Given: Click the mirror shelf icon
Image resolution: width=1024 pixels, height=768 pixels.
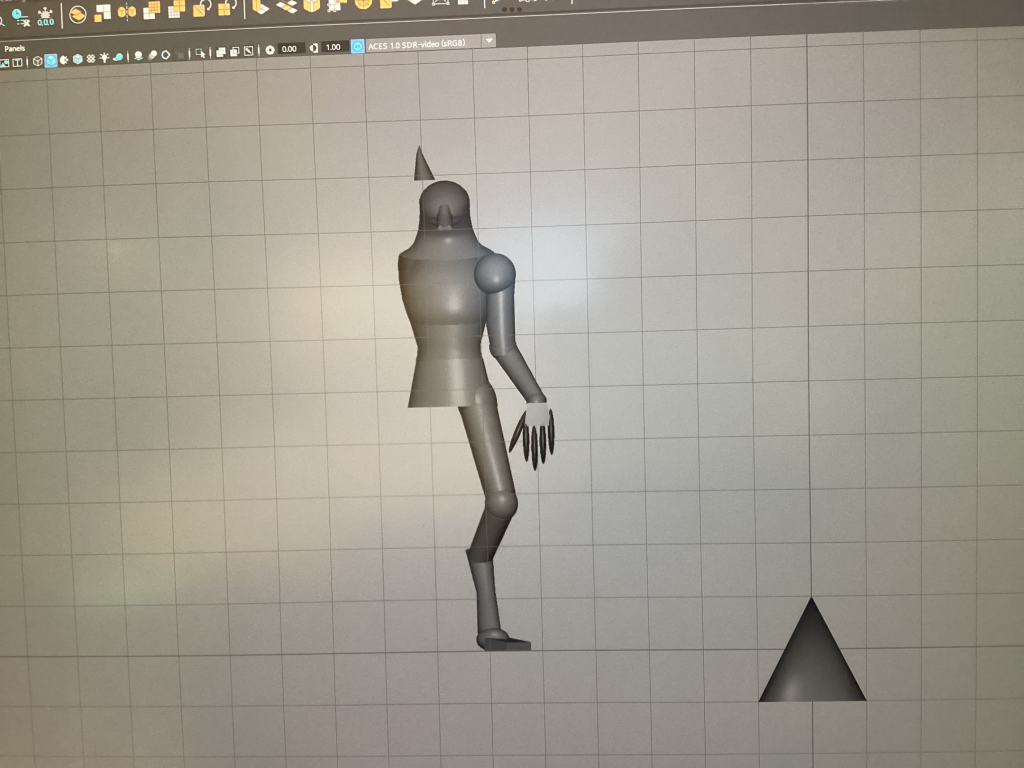Looking at the screenshot, I should click(x=127, y=12).
